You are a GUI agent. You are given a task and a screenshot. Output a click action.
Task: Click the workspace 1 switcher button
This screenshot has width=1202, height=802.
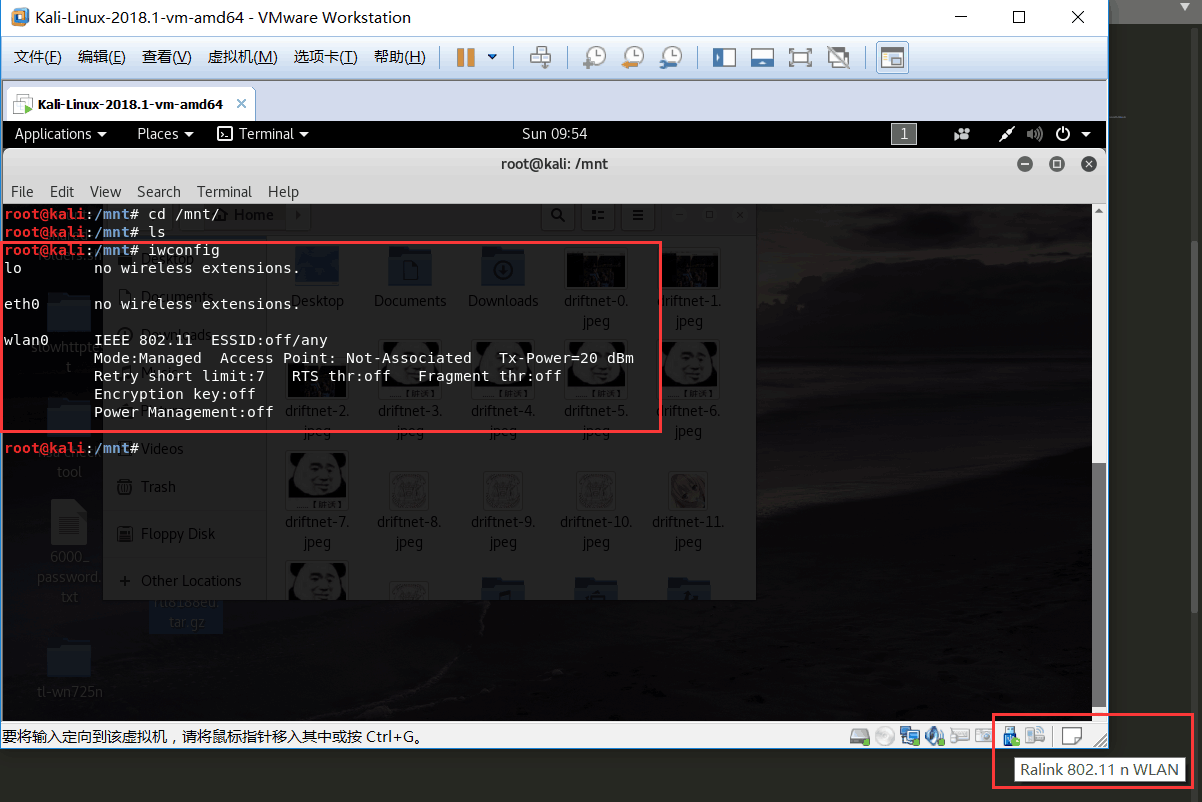tap(903, 134)
